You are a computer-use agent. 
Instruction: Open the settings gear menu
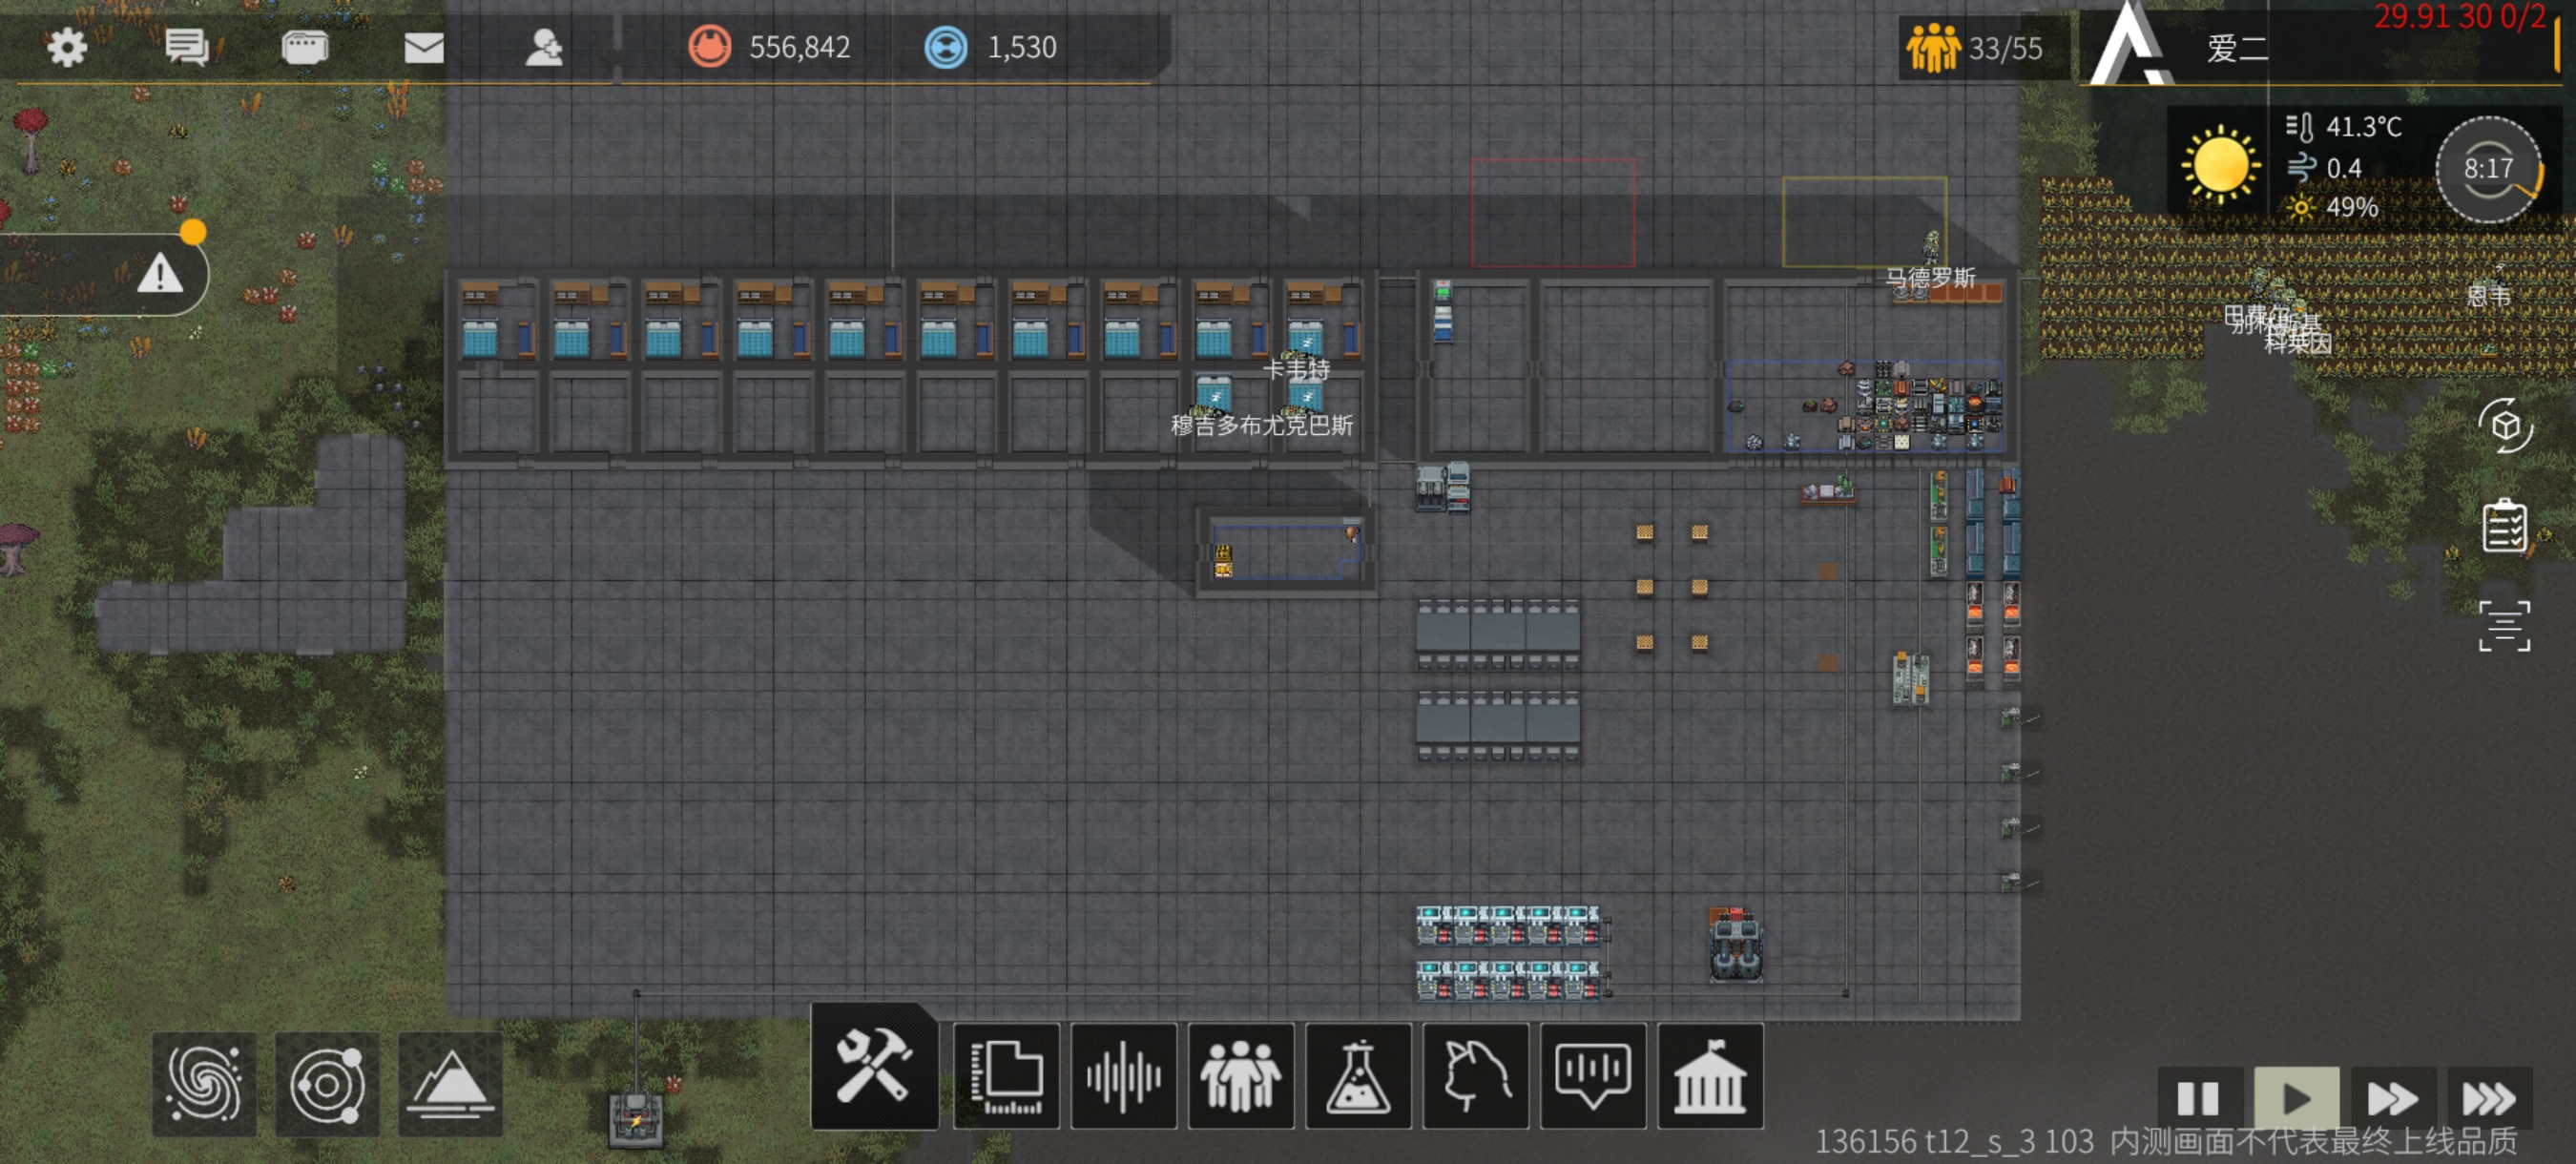pos(67,47)
